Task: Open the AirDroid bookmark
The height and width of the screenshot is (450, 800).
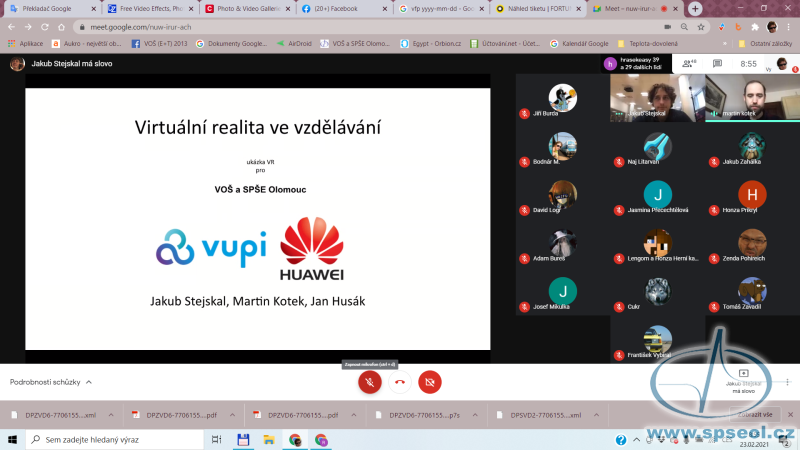Action: point(294,44)
